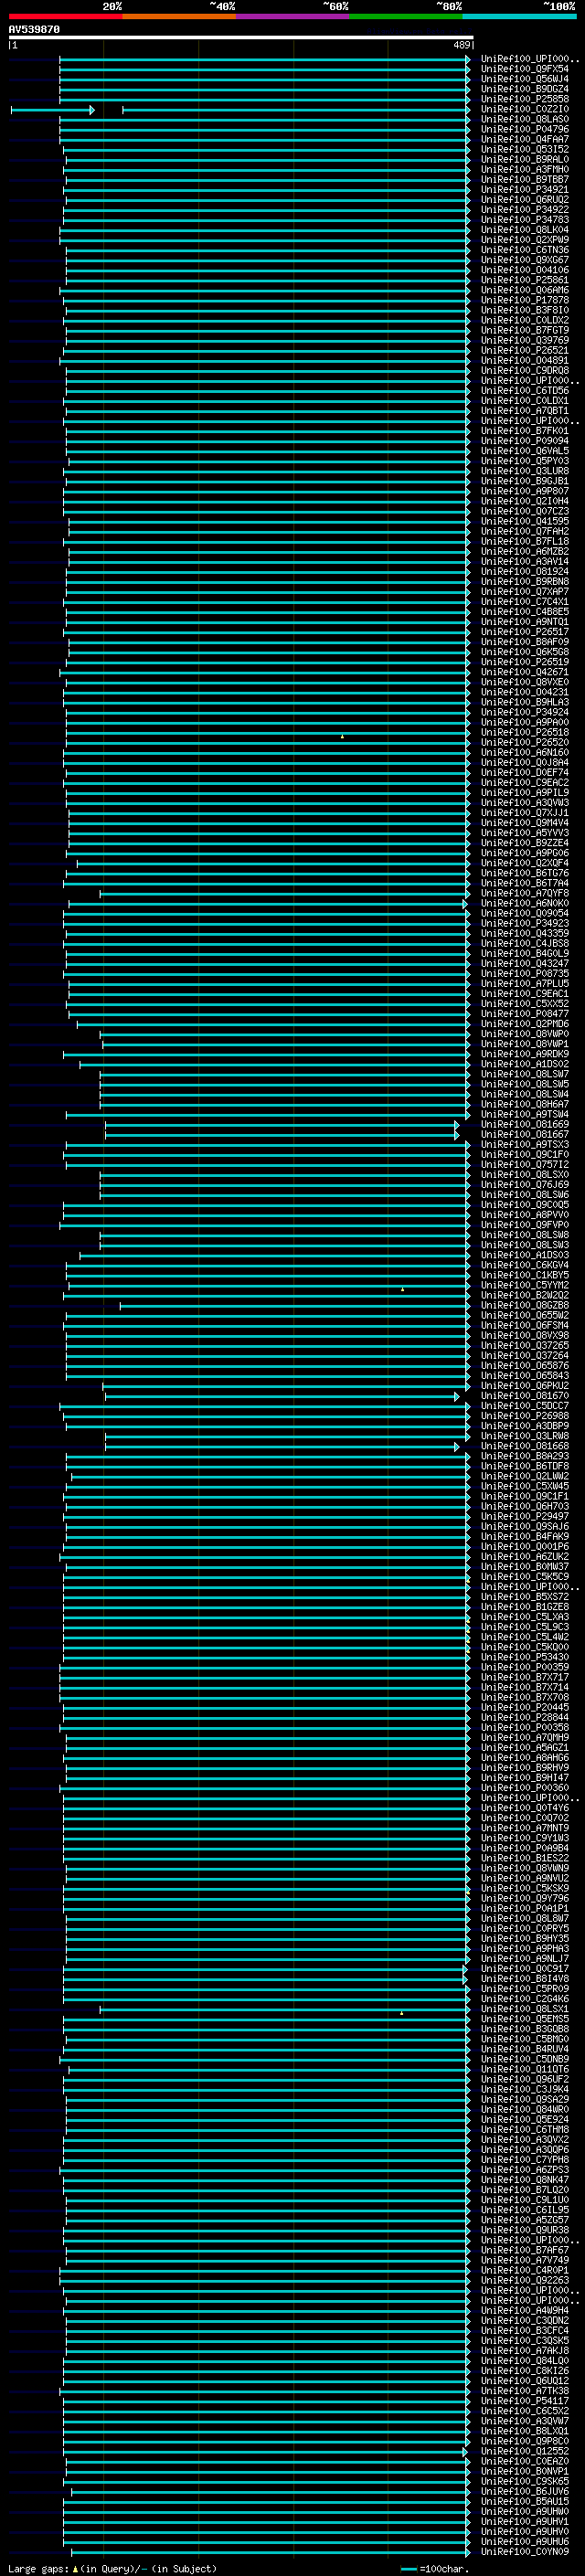The width and height of the screenshot is (585, 2576).
Task: Click the short left alignment segment of C0Z2I0
Action: tap(52, 109)
